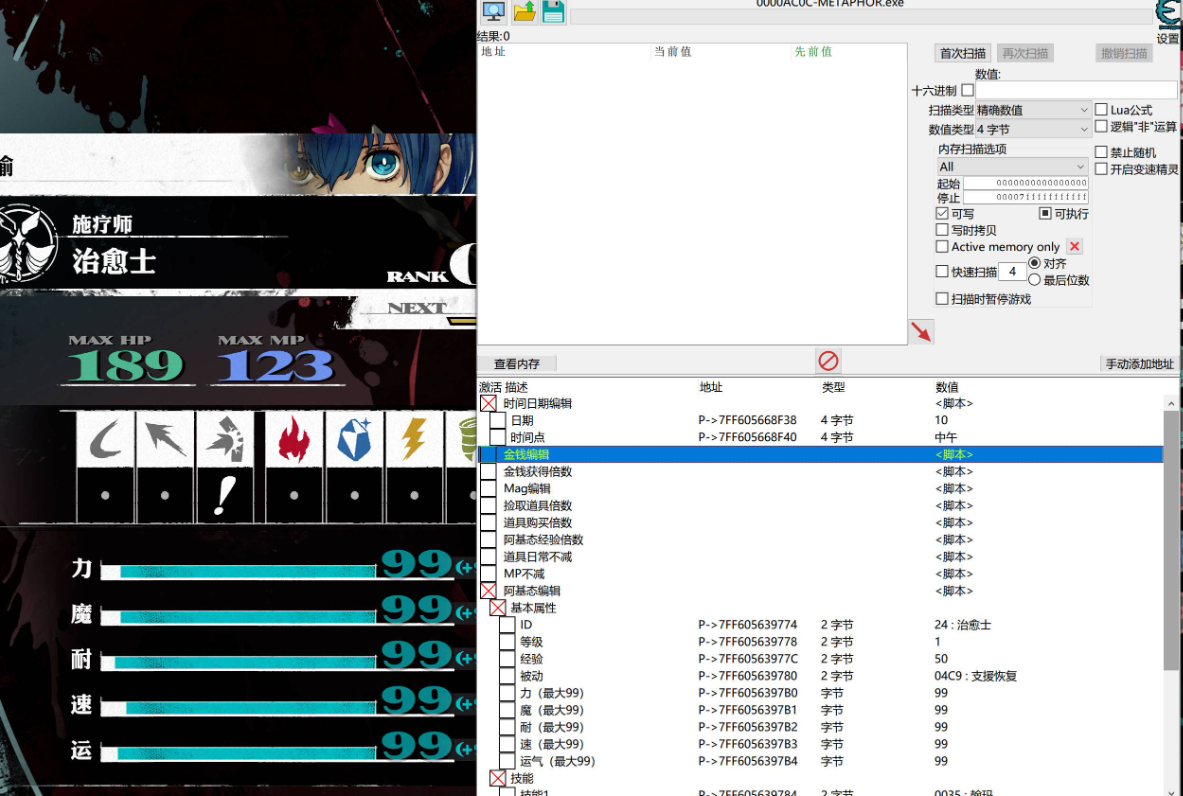Open the process selector monitor icon
Viewport: 1183px width, 796px height.
point(493,11)
